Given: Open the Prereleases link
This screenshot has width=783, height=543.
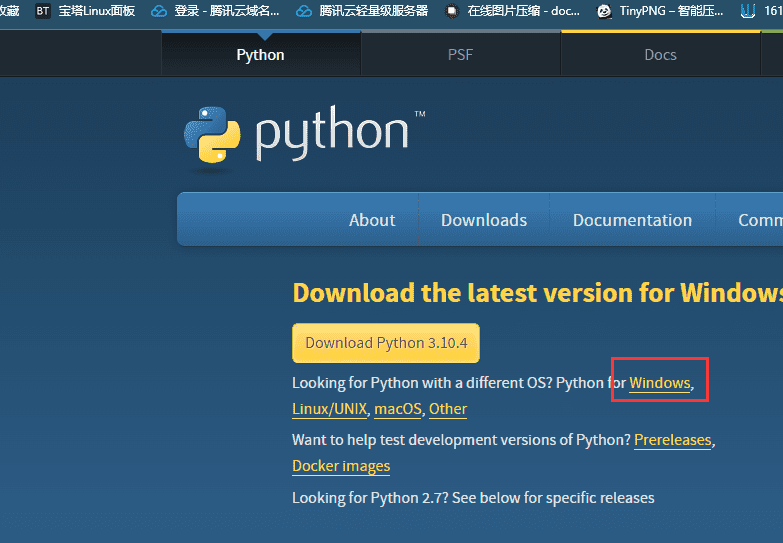Looking at the screenshot, I should click(672, 440).
